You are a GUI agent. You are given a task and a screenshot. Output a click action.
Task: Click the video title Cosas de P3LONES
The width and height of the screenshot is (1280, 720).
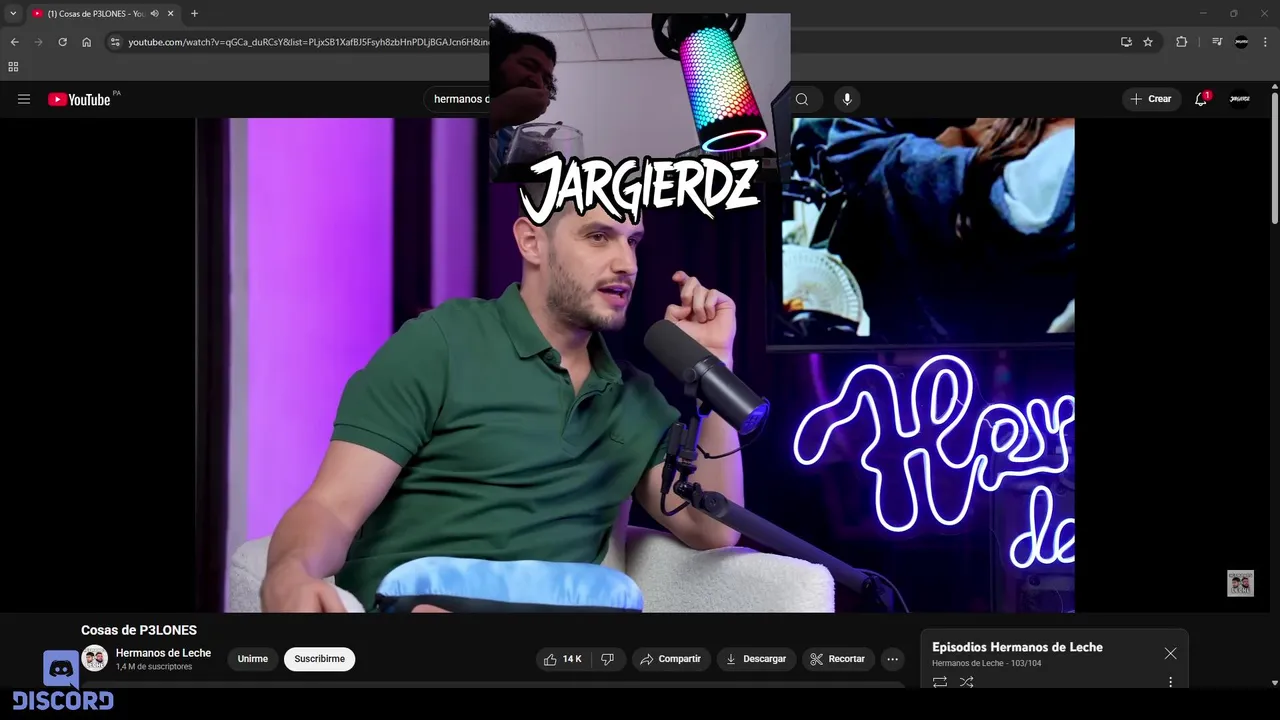tap(139, 630)
